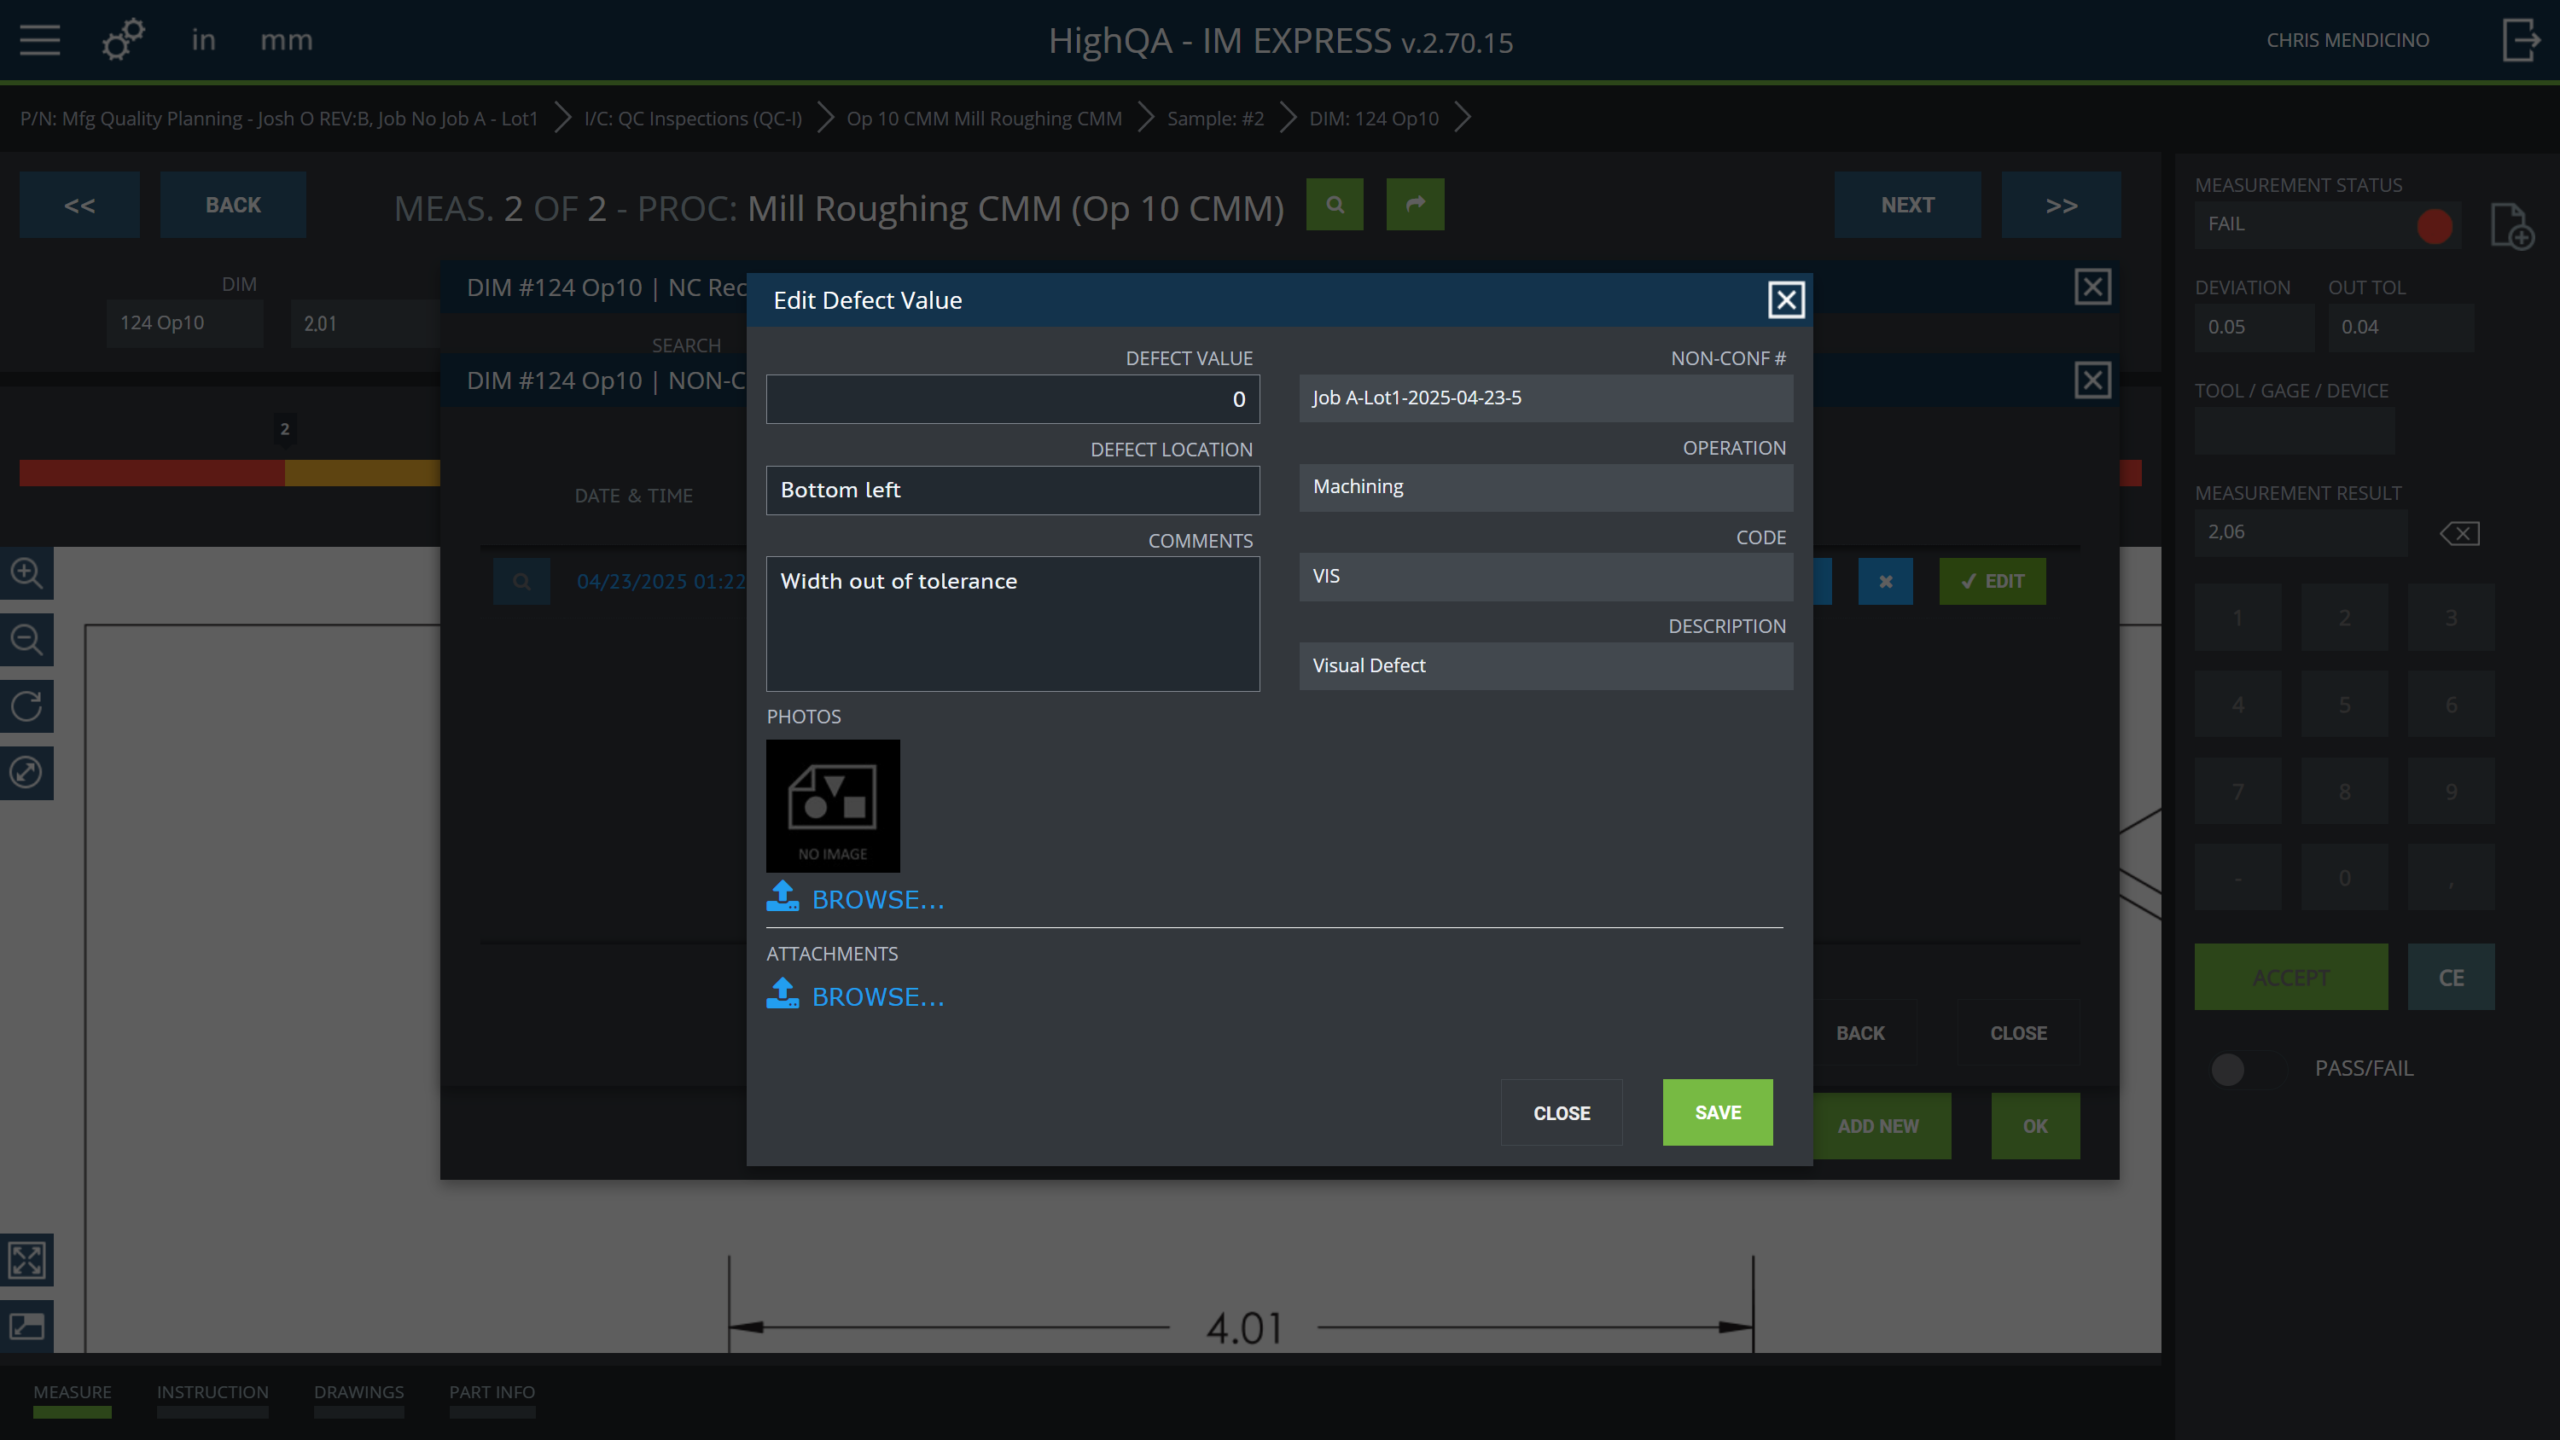
Task: Click the attachments upload icon
Action: tap(783, 993)
